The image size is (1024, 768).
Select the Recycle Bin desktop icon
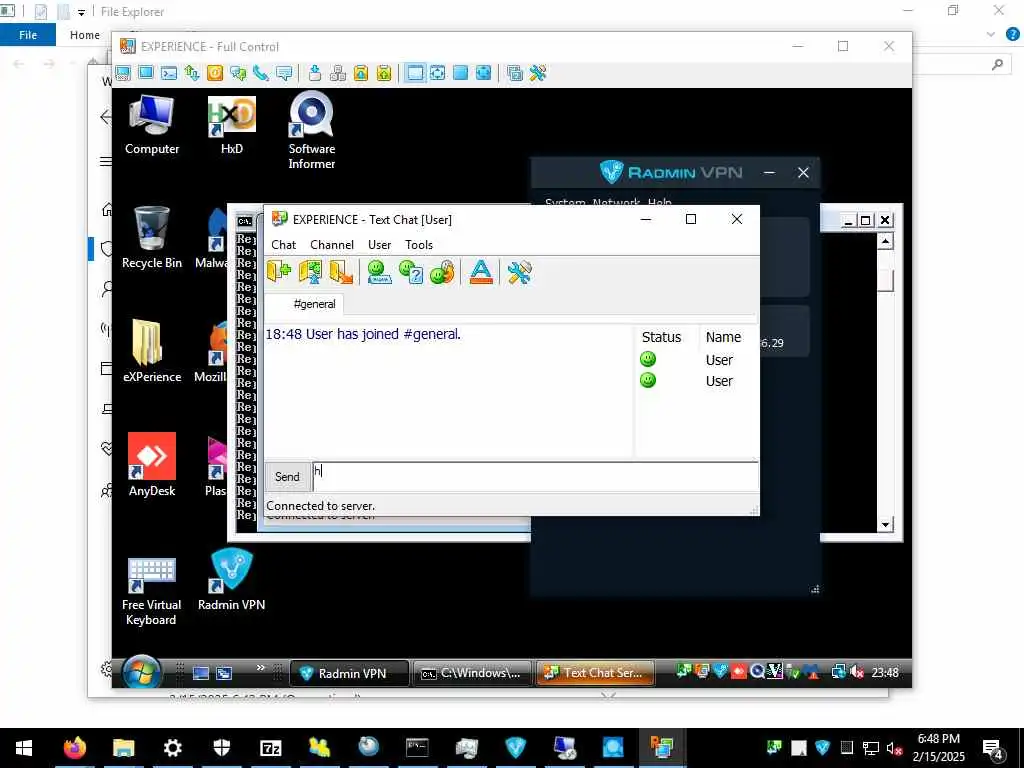point(152,238)
